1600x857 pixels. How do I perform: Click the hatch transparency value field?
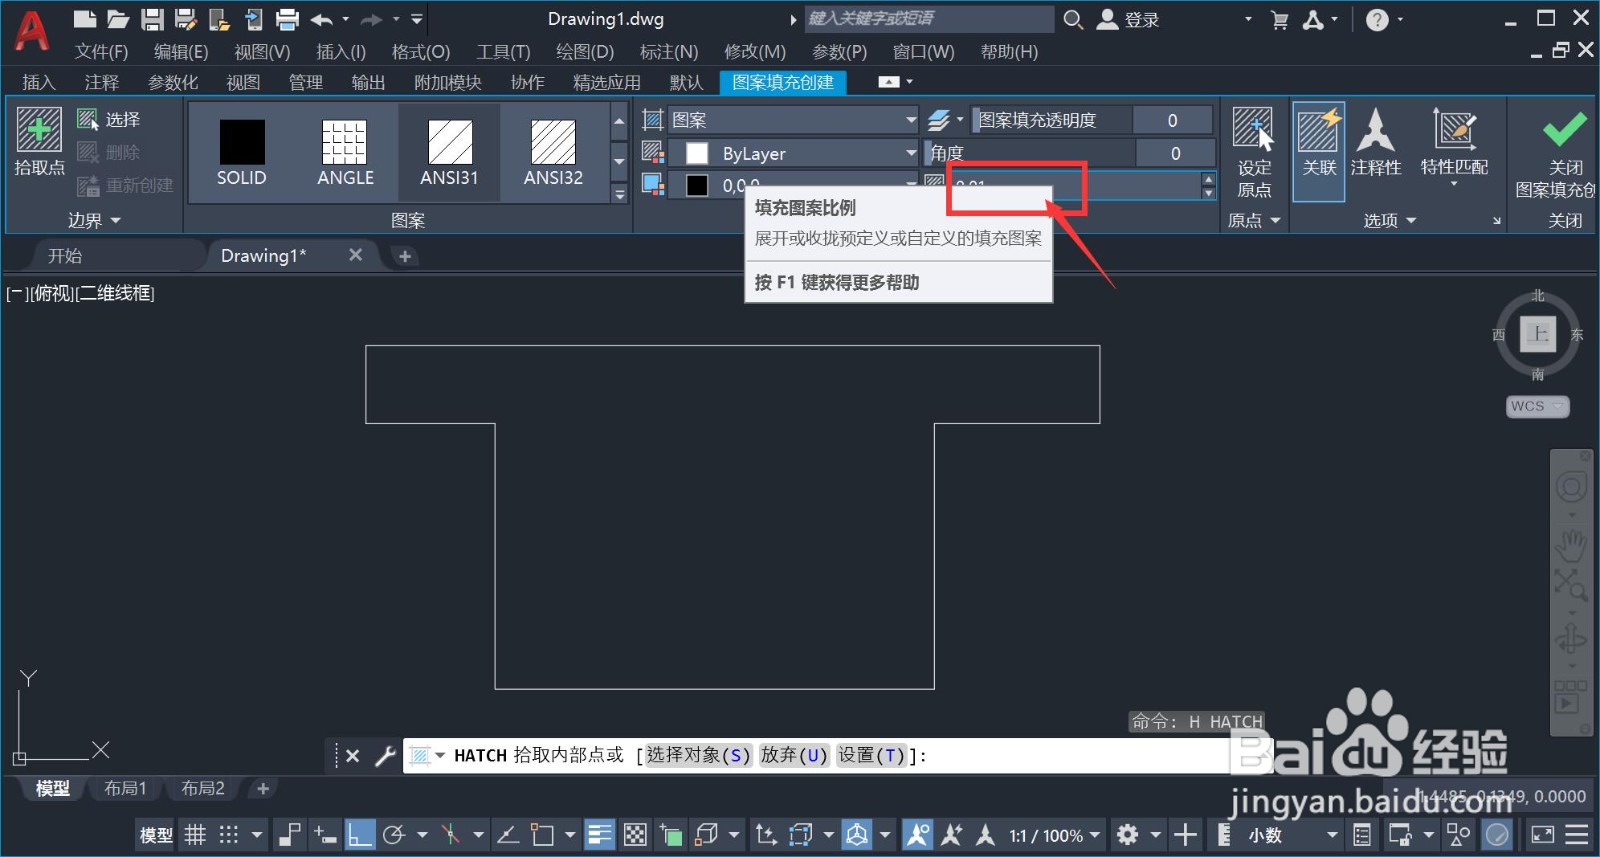pos(1173,120)
